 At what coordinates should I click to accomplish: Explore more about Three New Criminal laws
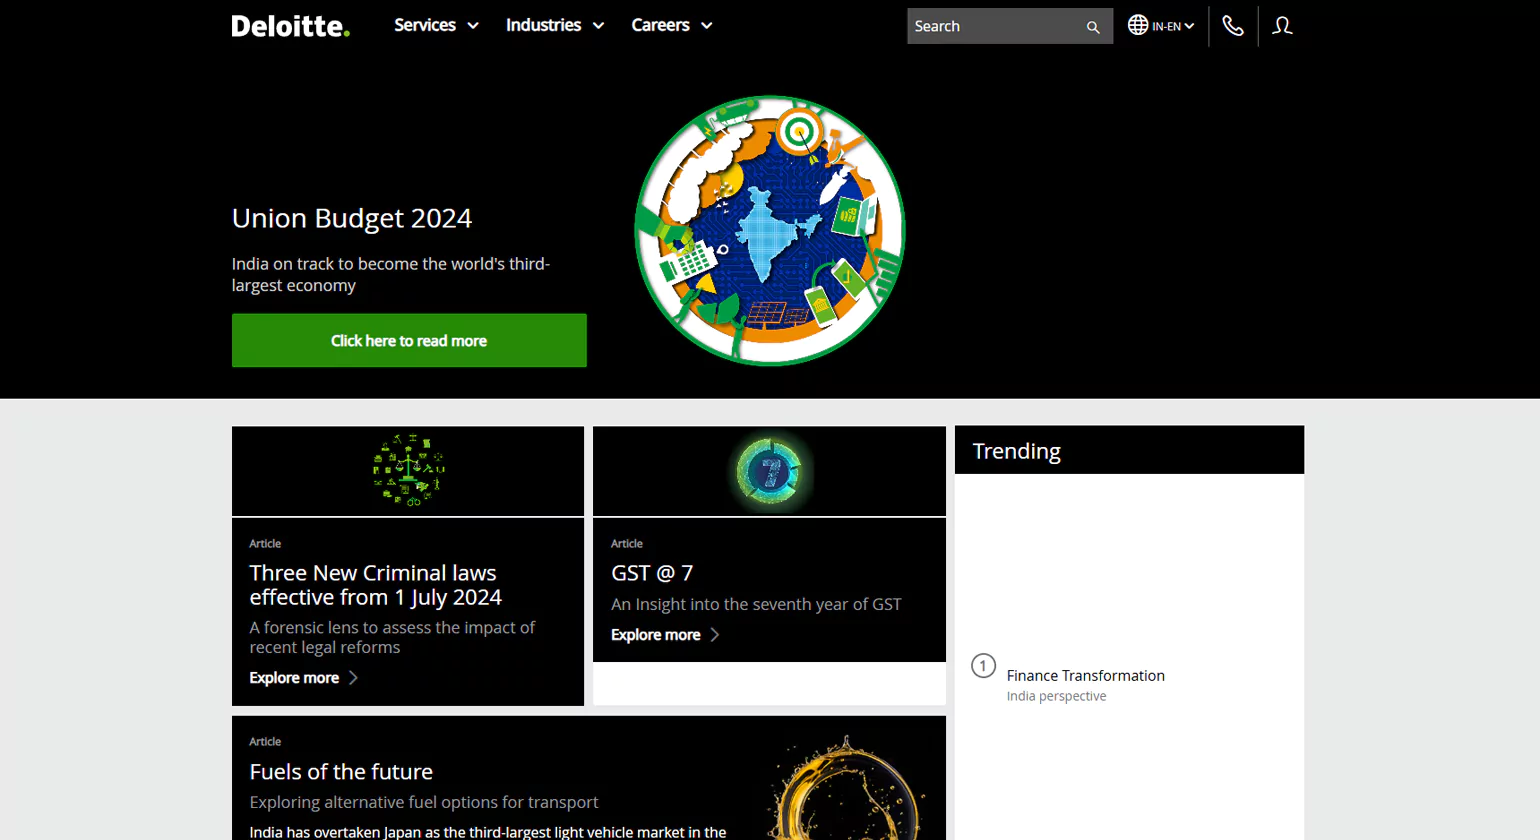coord(294,677)
